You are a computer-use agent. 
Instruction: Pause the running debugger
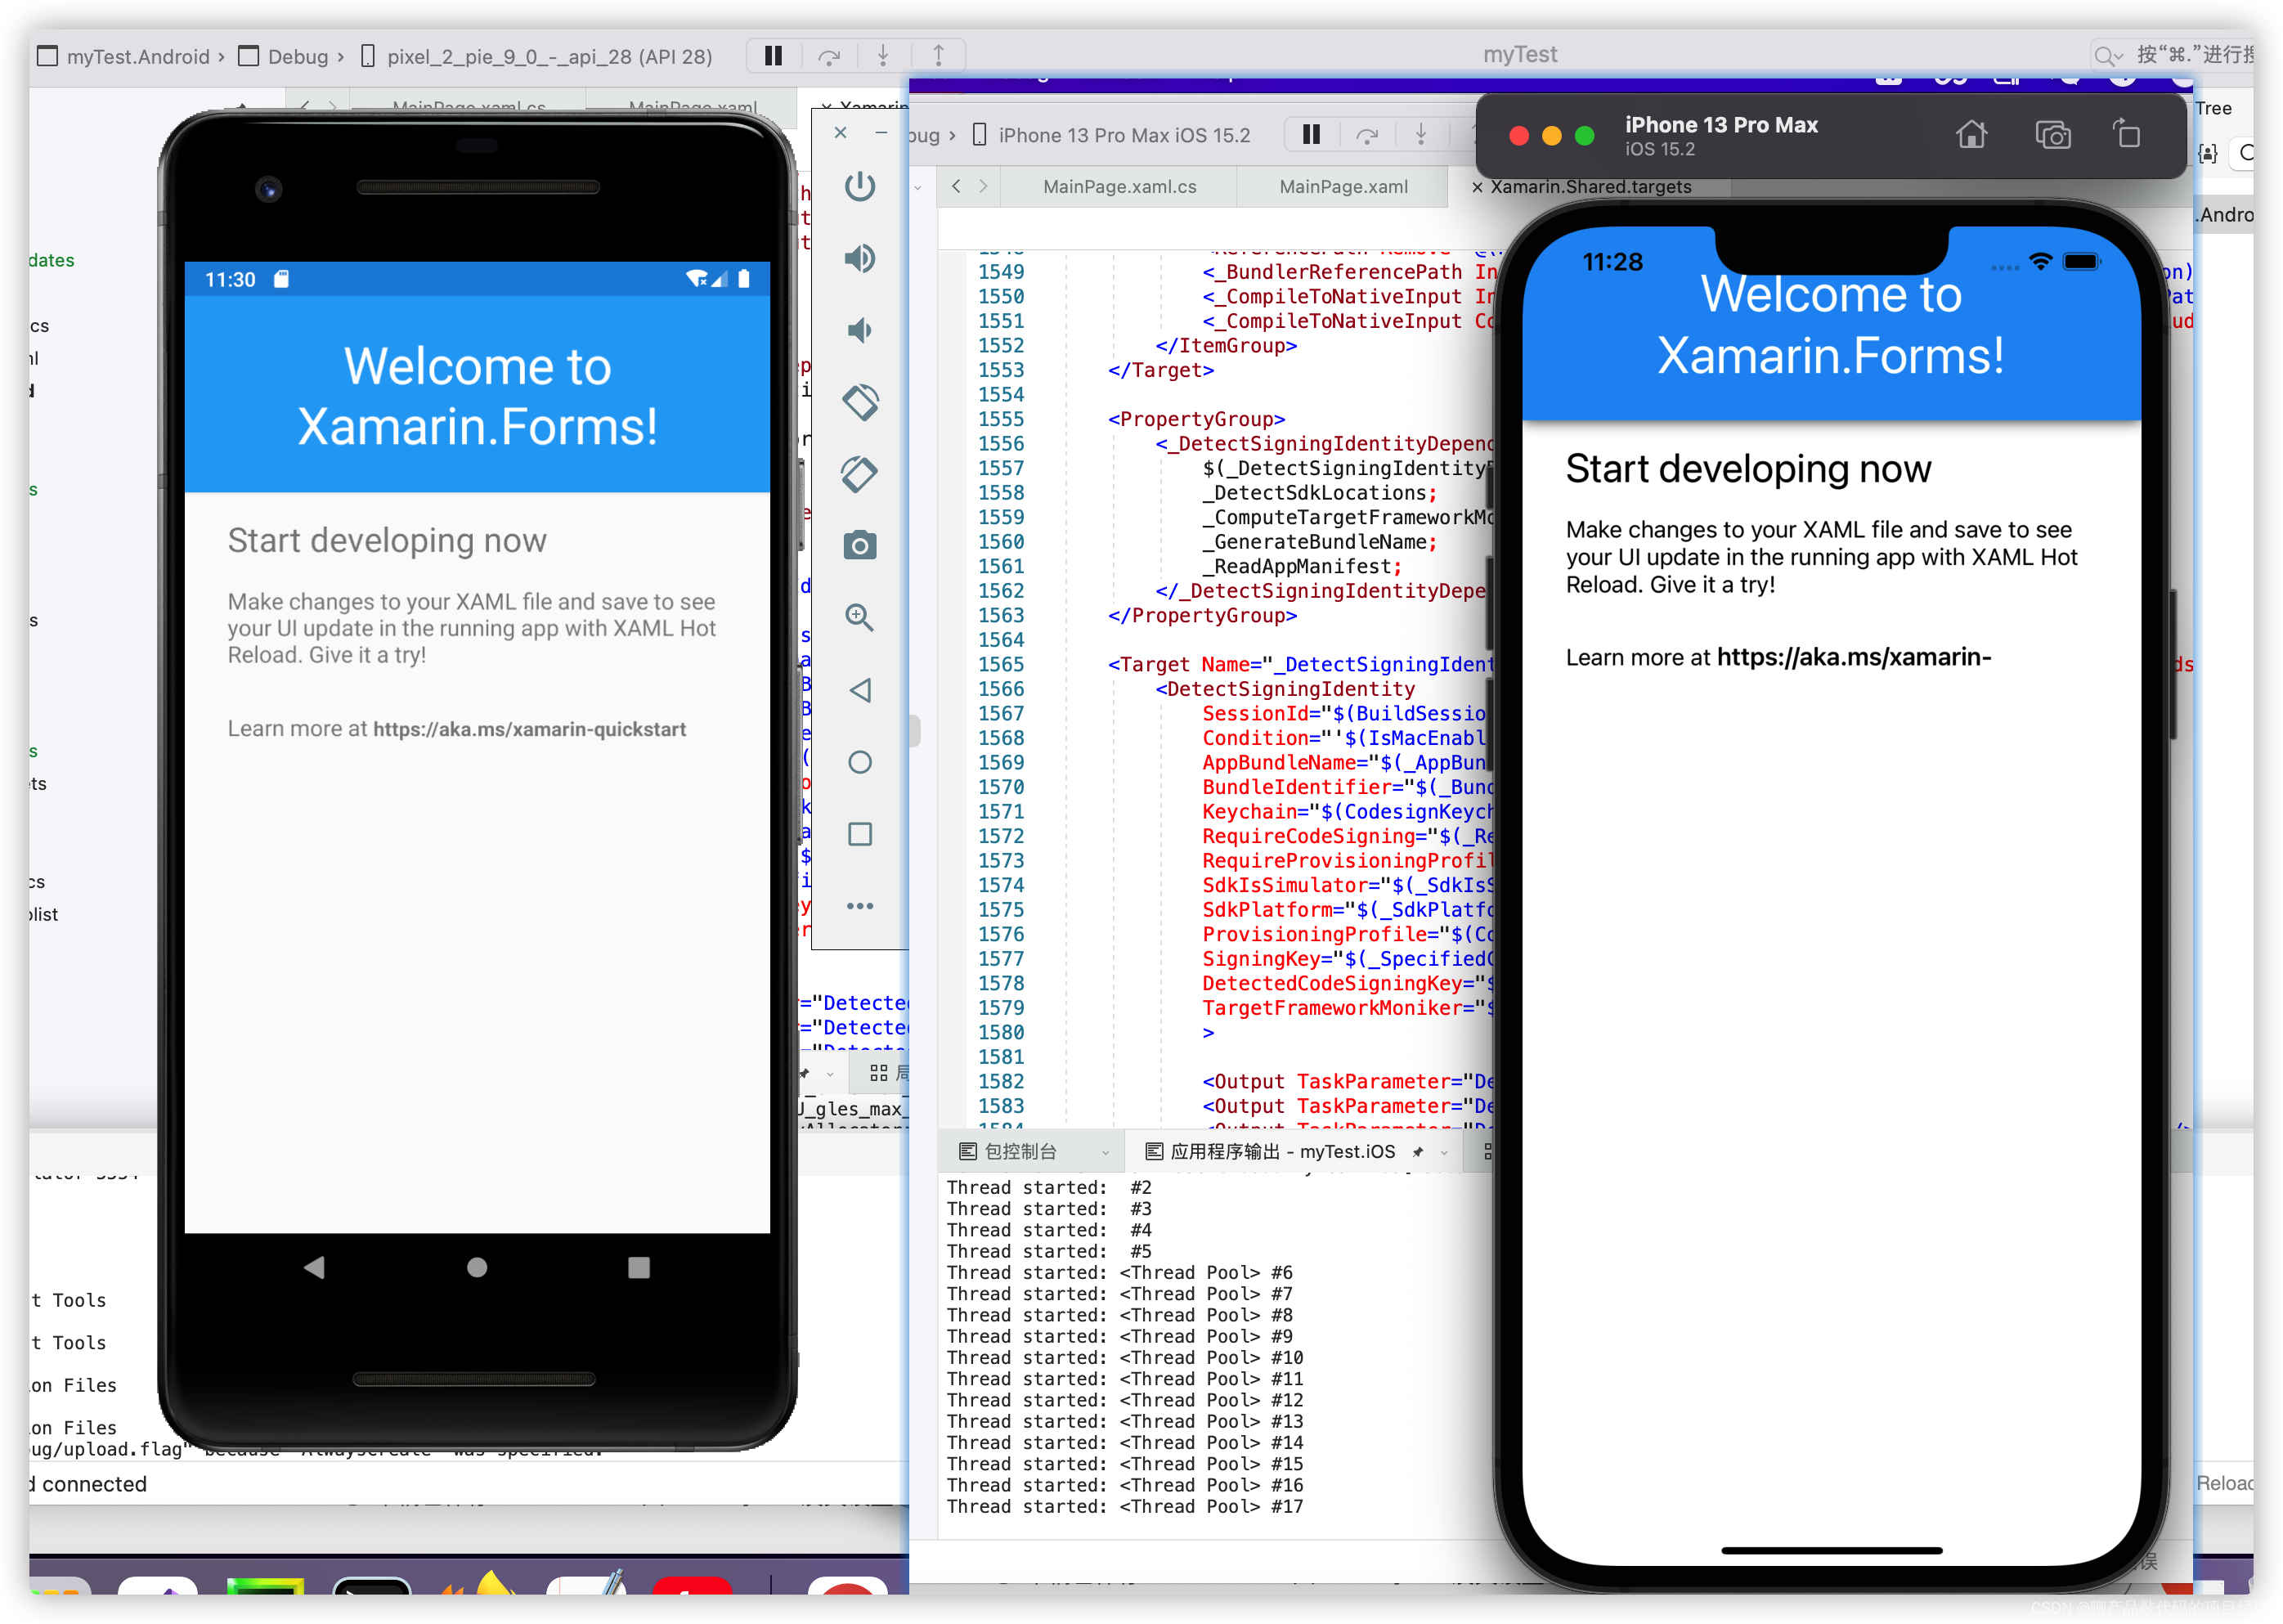pyautogui.click(x=771, y=56)
